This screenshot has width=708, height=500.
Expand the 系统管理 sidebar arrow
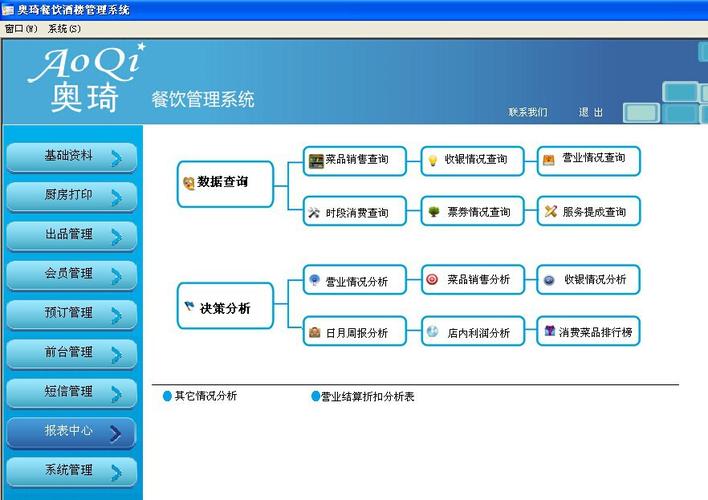pyautogui.click(x=116, y=472)
